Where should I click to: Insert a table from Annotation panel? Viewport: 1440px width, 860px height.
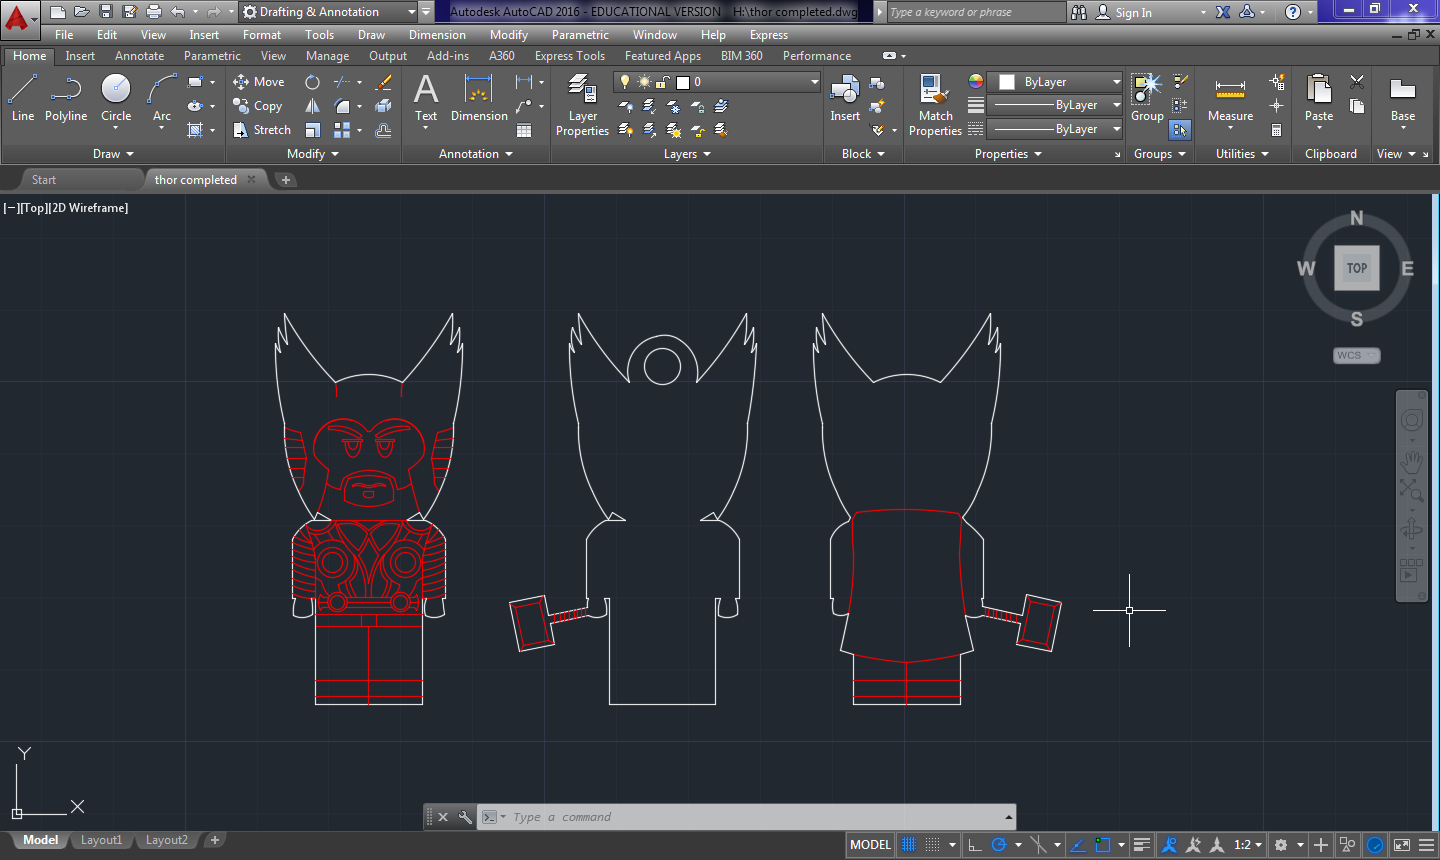[524, 130]
